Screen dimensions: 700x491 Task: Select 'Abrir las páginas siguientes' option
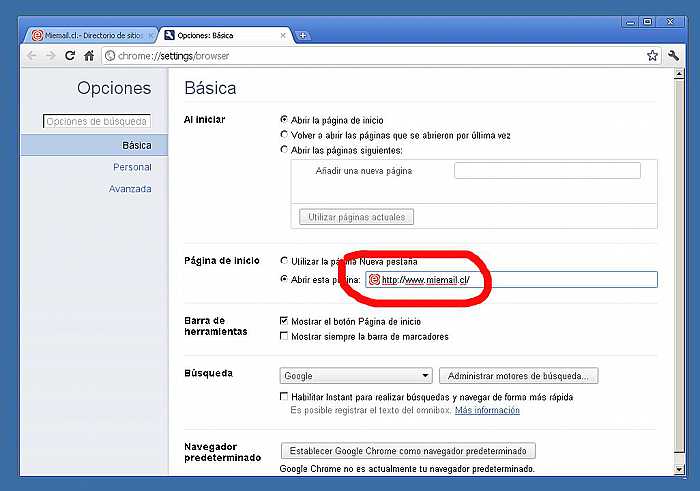click(283, 150)
